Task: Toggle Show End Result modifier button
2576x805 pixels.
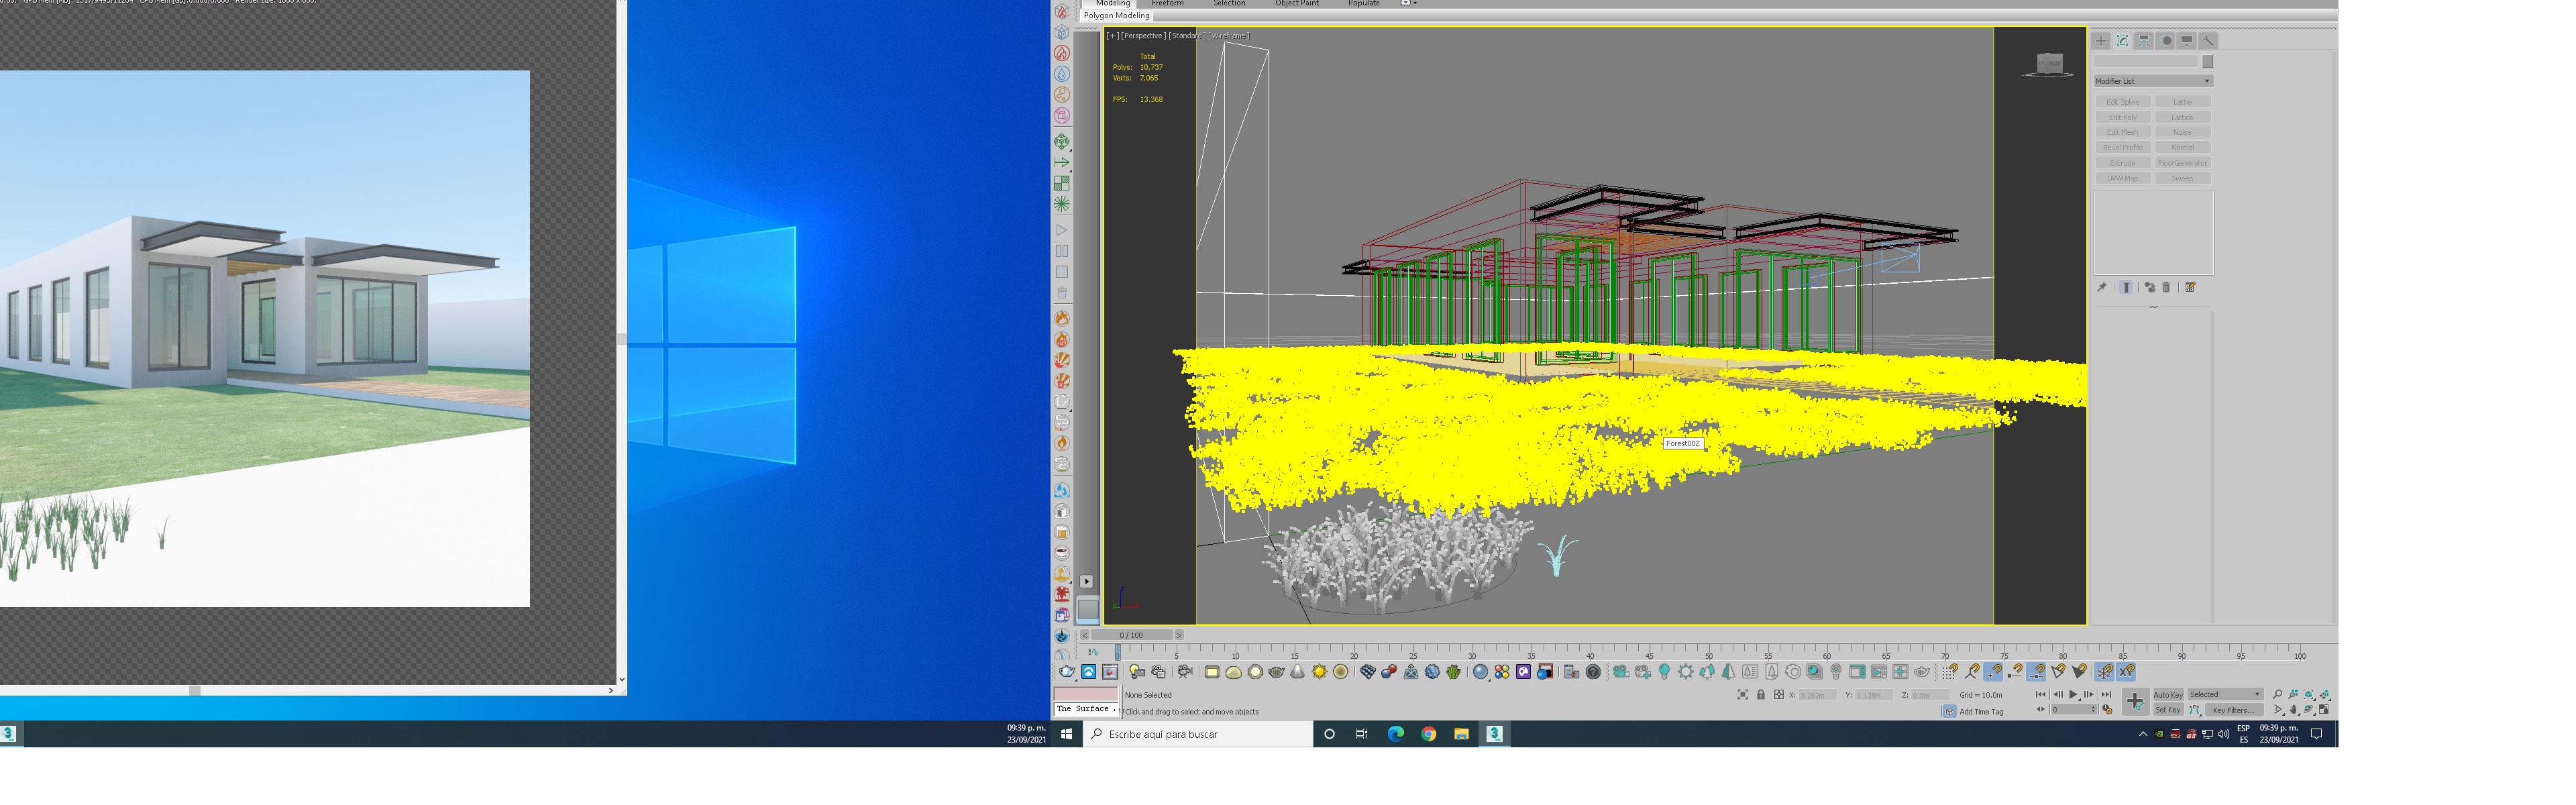Action: click(2126, 287)
